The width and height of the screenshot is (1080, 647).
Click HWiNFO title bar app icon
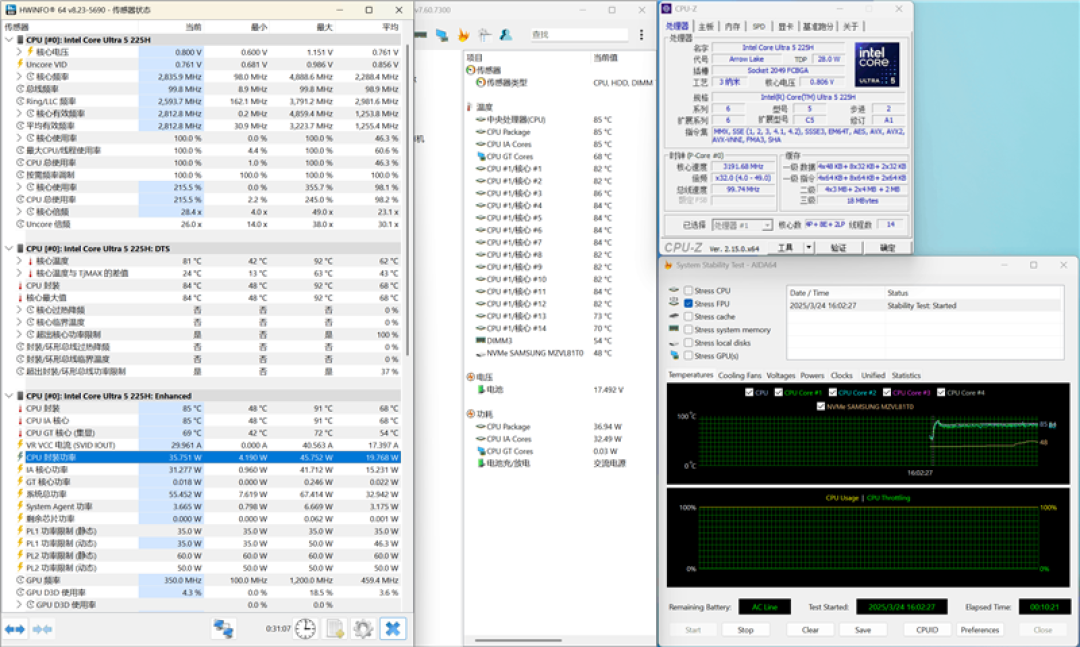point(10,10)
